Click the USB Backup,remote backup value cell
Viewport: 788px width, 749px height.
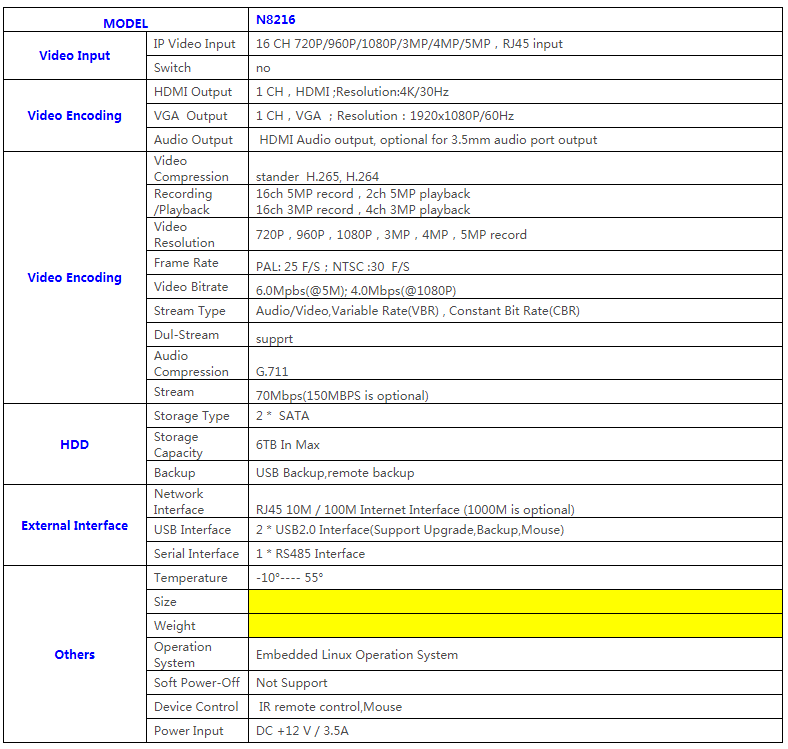point(335,473)
